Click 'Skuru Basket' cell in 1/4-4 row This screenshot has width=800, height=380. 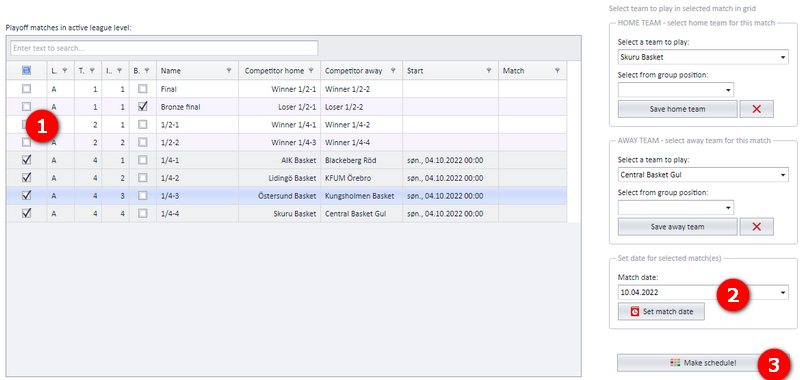click(280, 214)
